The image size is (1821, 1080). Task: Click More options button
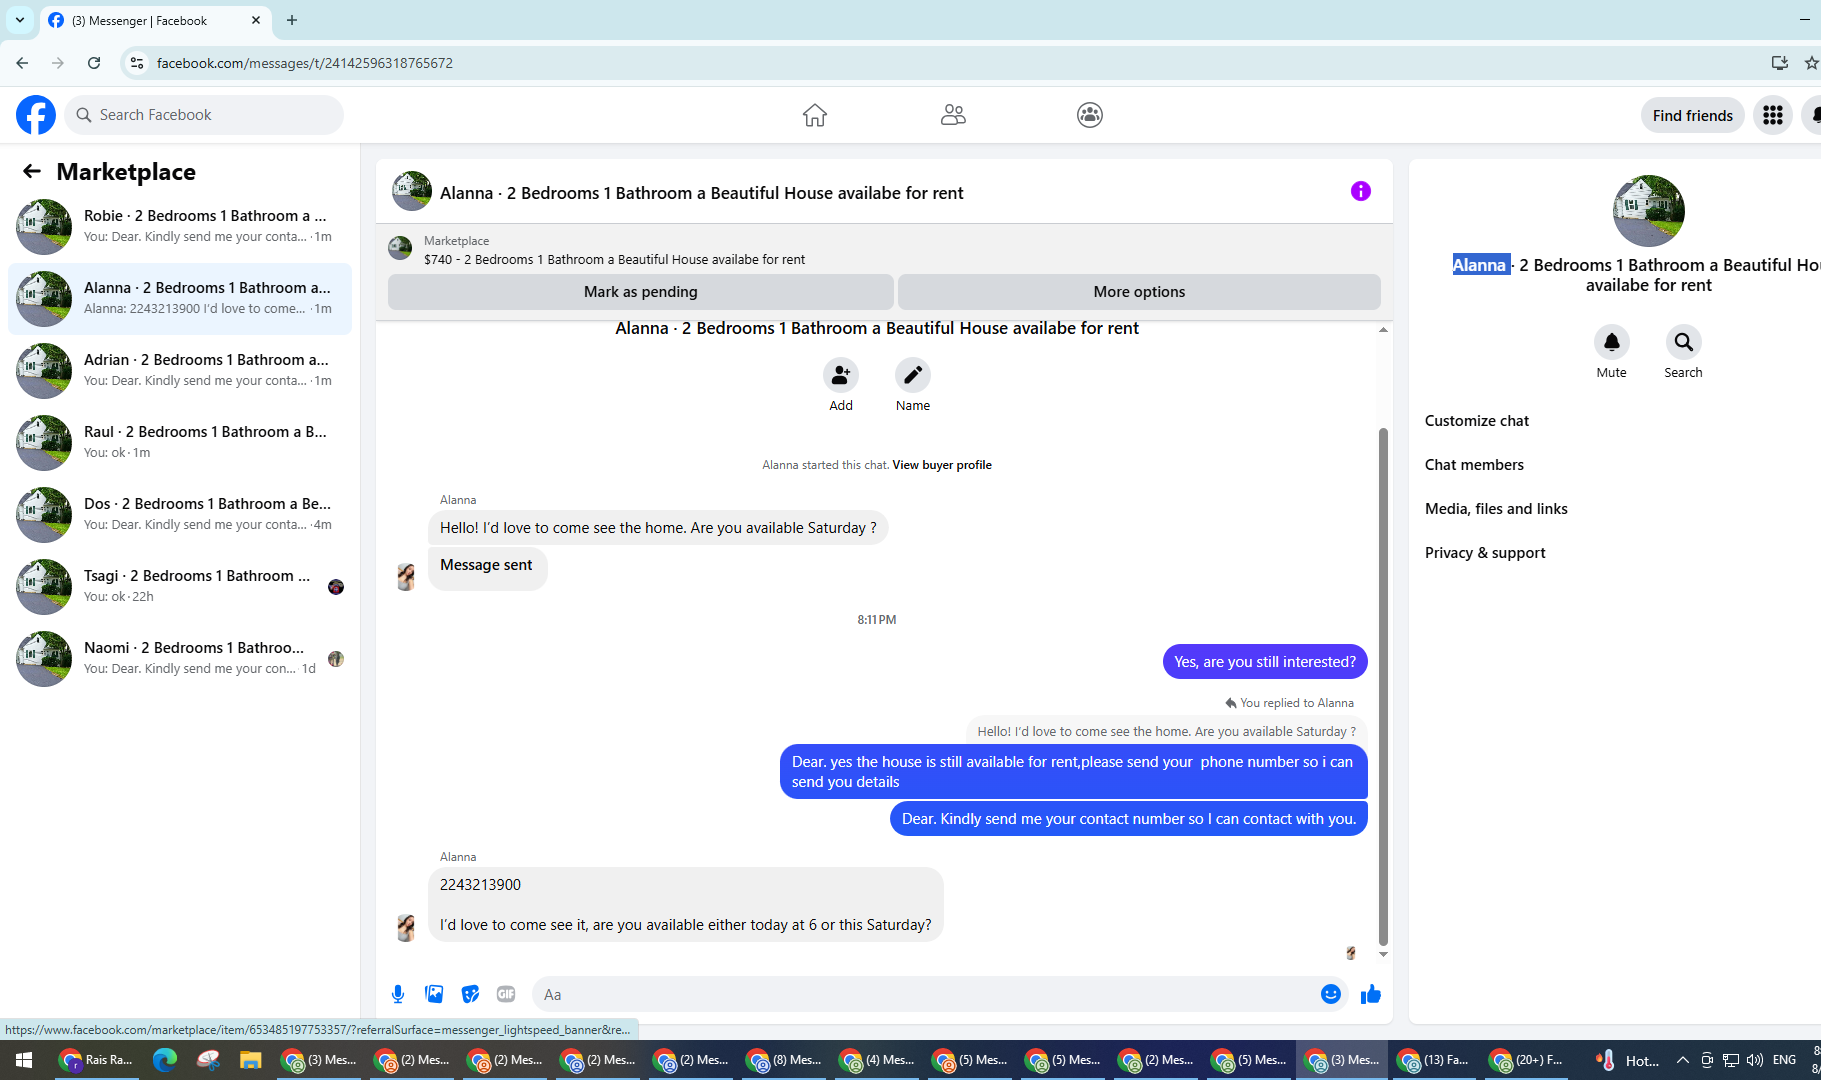tap(1139, 292)
